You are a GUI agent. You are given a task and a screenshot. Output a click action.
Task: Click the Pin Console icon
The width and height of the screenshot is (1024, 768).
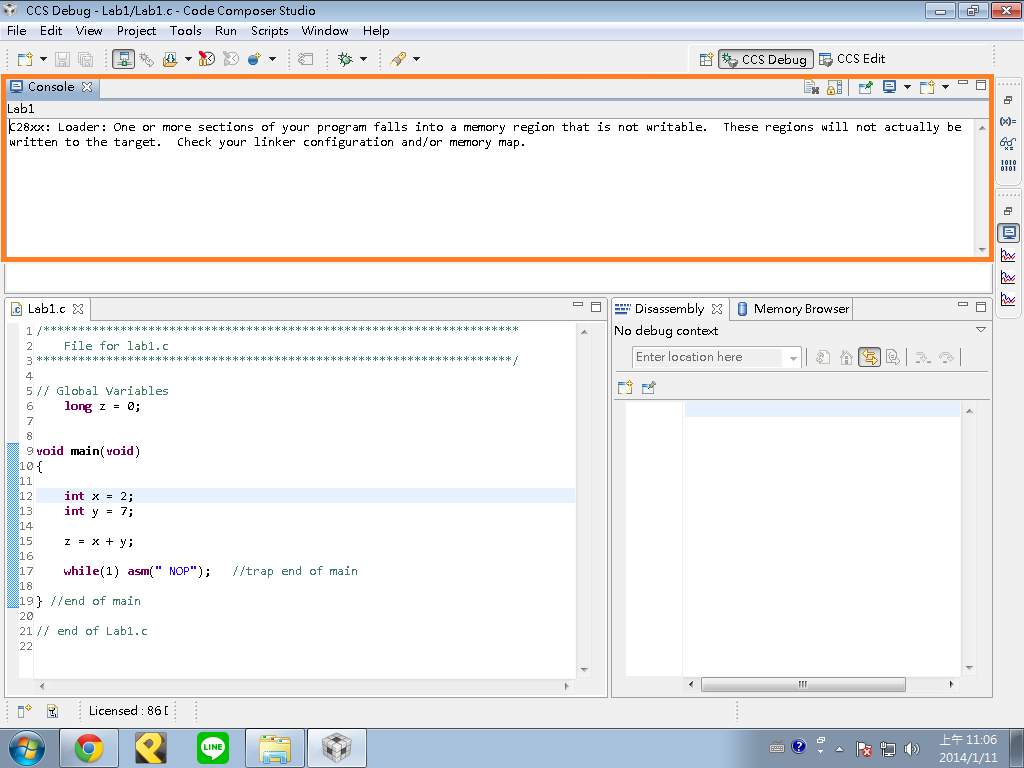[x=866, y=88]
